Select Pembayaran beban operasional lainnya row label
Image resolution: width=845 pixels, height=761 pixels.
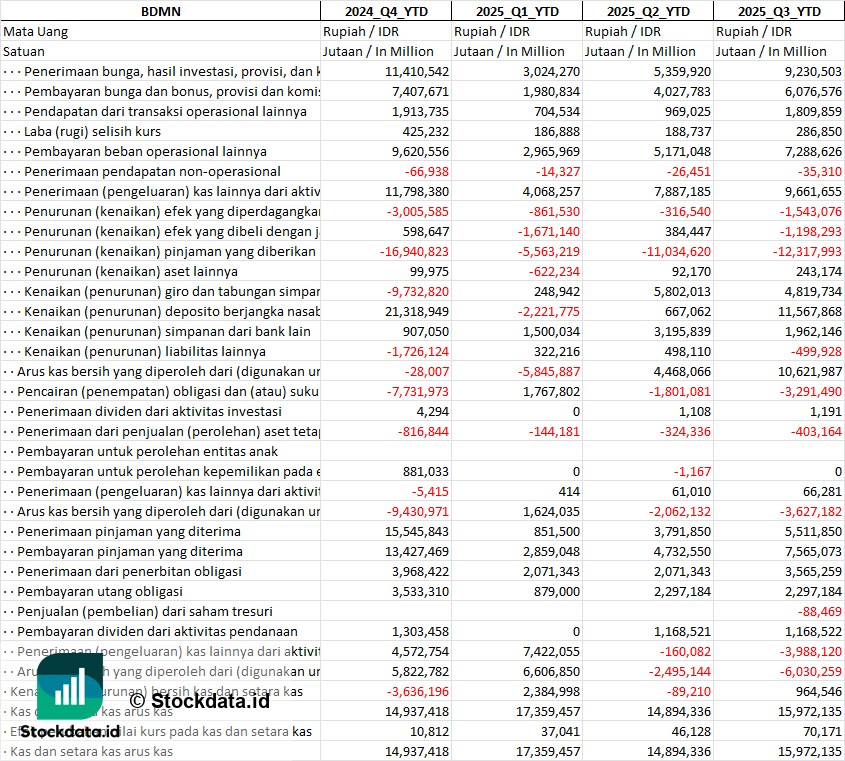tap(145, 151)
